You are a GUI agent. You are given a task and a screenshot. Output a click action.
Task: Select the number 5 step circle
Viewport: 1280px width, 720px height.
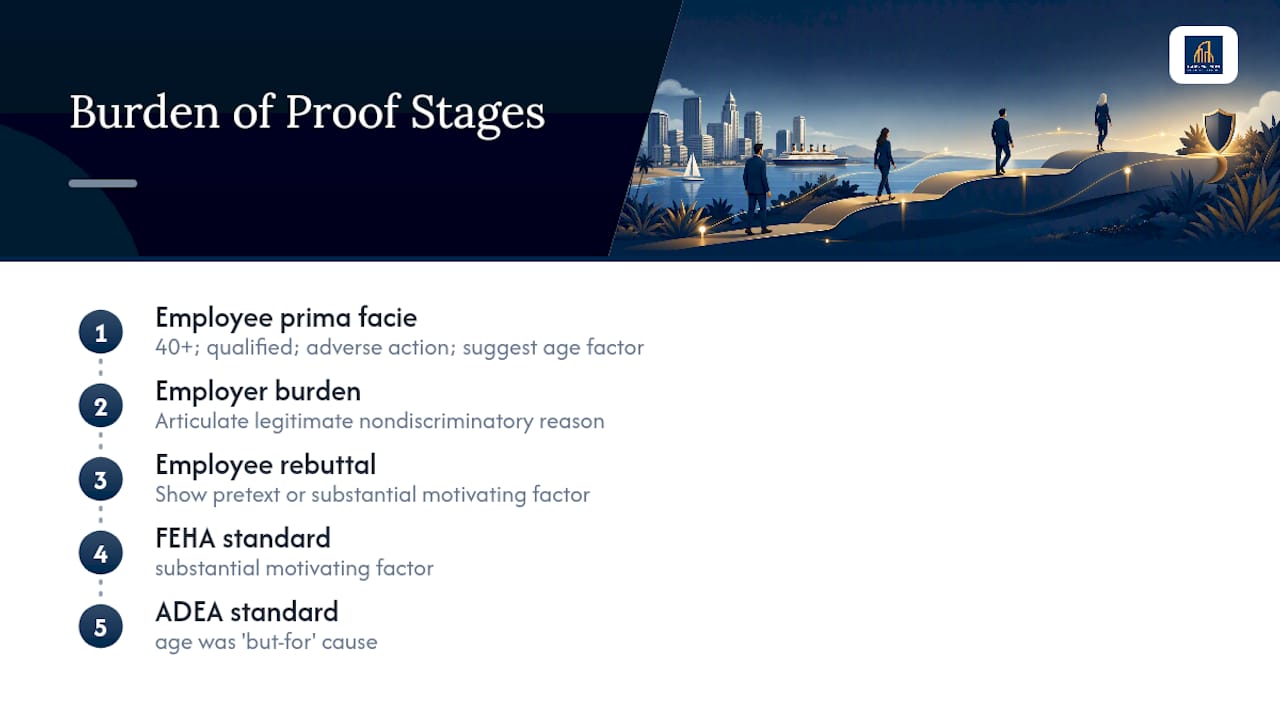pyautogui.click(x=100, y=627)
